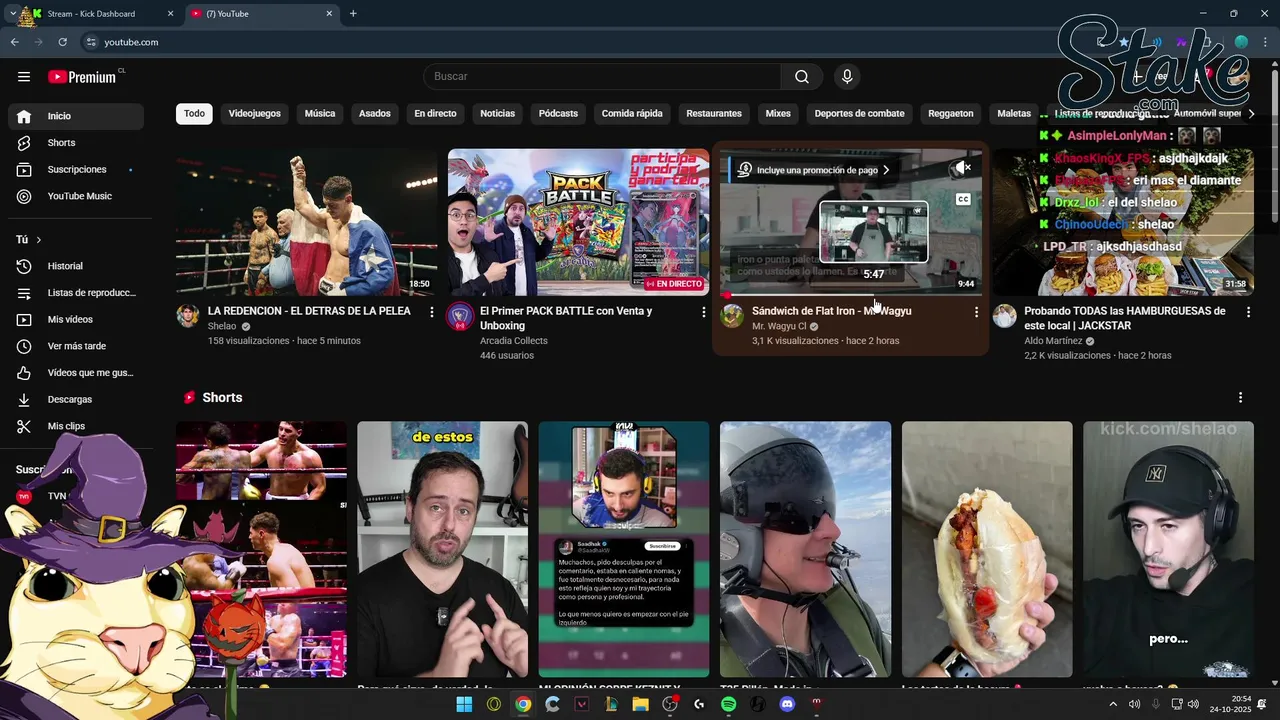Click the search magnifier button
The image size is (1280, 720).
pyautogui.click(x=802, y=77)
